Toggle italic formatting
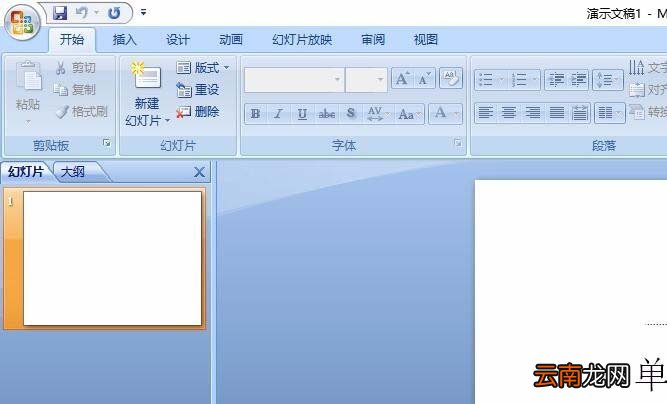 [x=279, y=114]
